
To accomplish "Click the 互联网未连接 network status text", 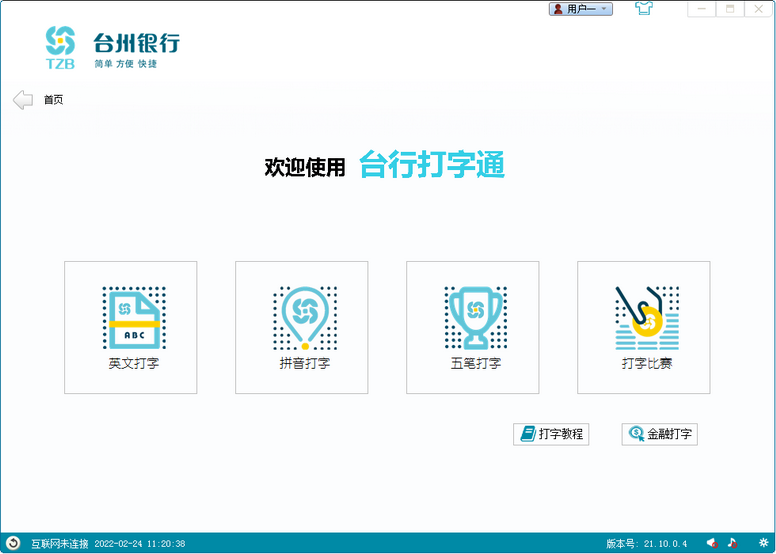I will click(60, 544).
